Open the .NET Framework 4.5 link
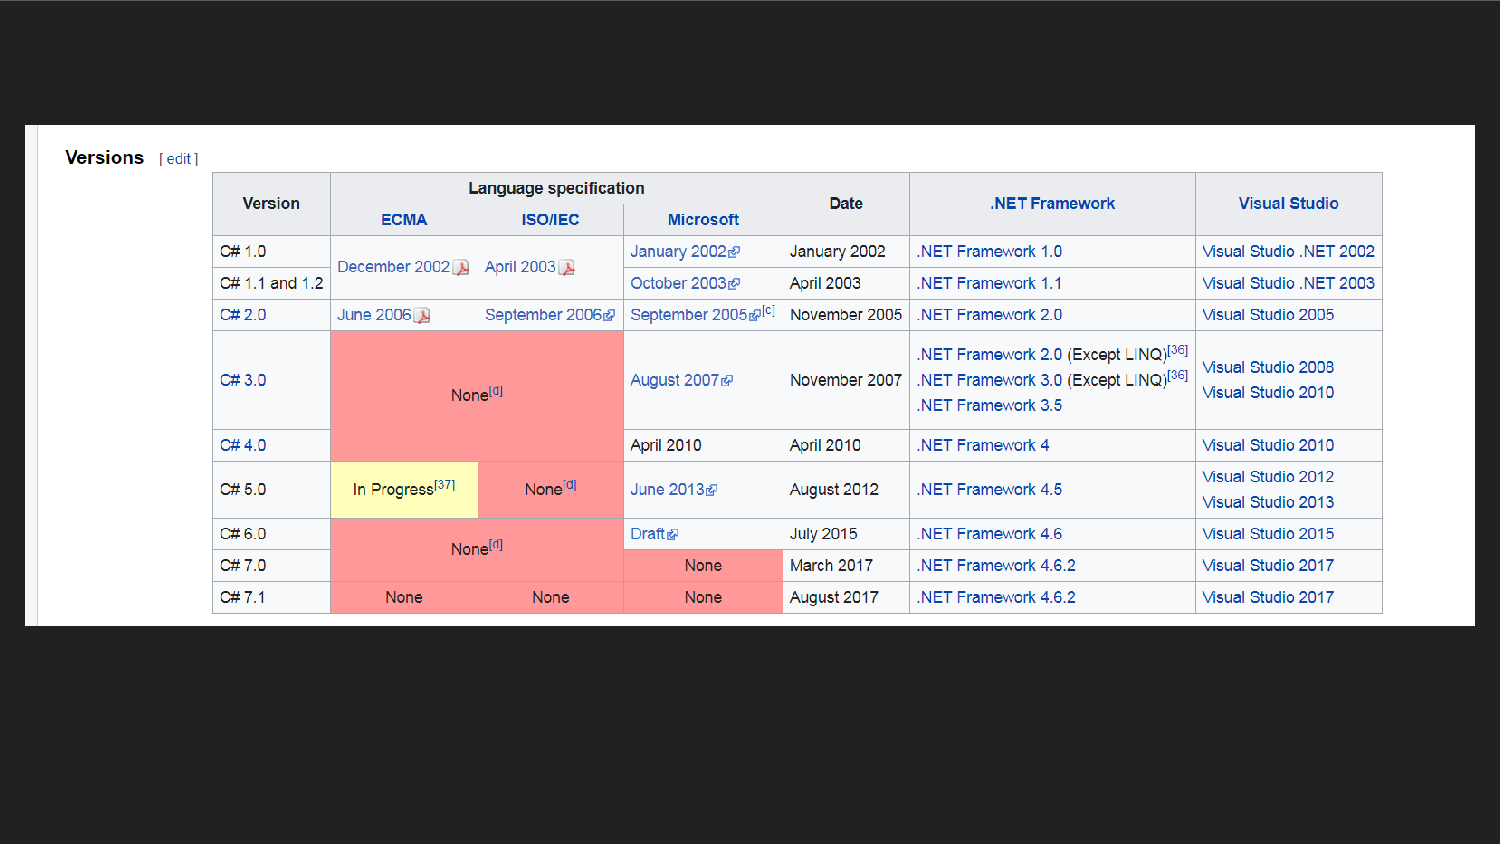The width and height of the screenshot is (1500, 844). 989,490
